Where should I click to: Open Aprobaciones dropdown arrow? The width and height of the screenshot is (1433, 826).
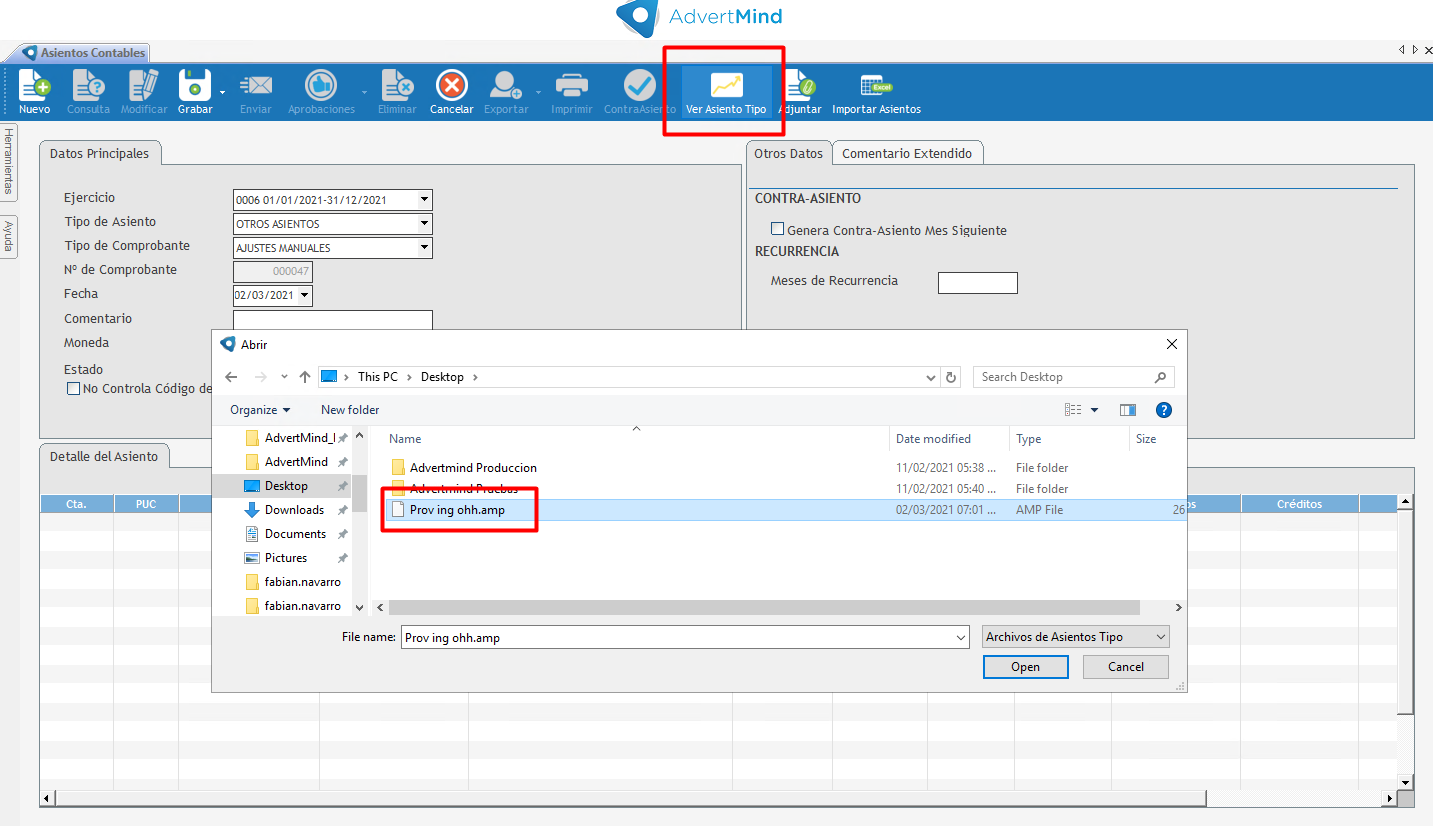point(364,92)
